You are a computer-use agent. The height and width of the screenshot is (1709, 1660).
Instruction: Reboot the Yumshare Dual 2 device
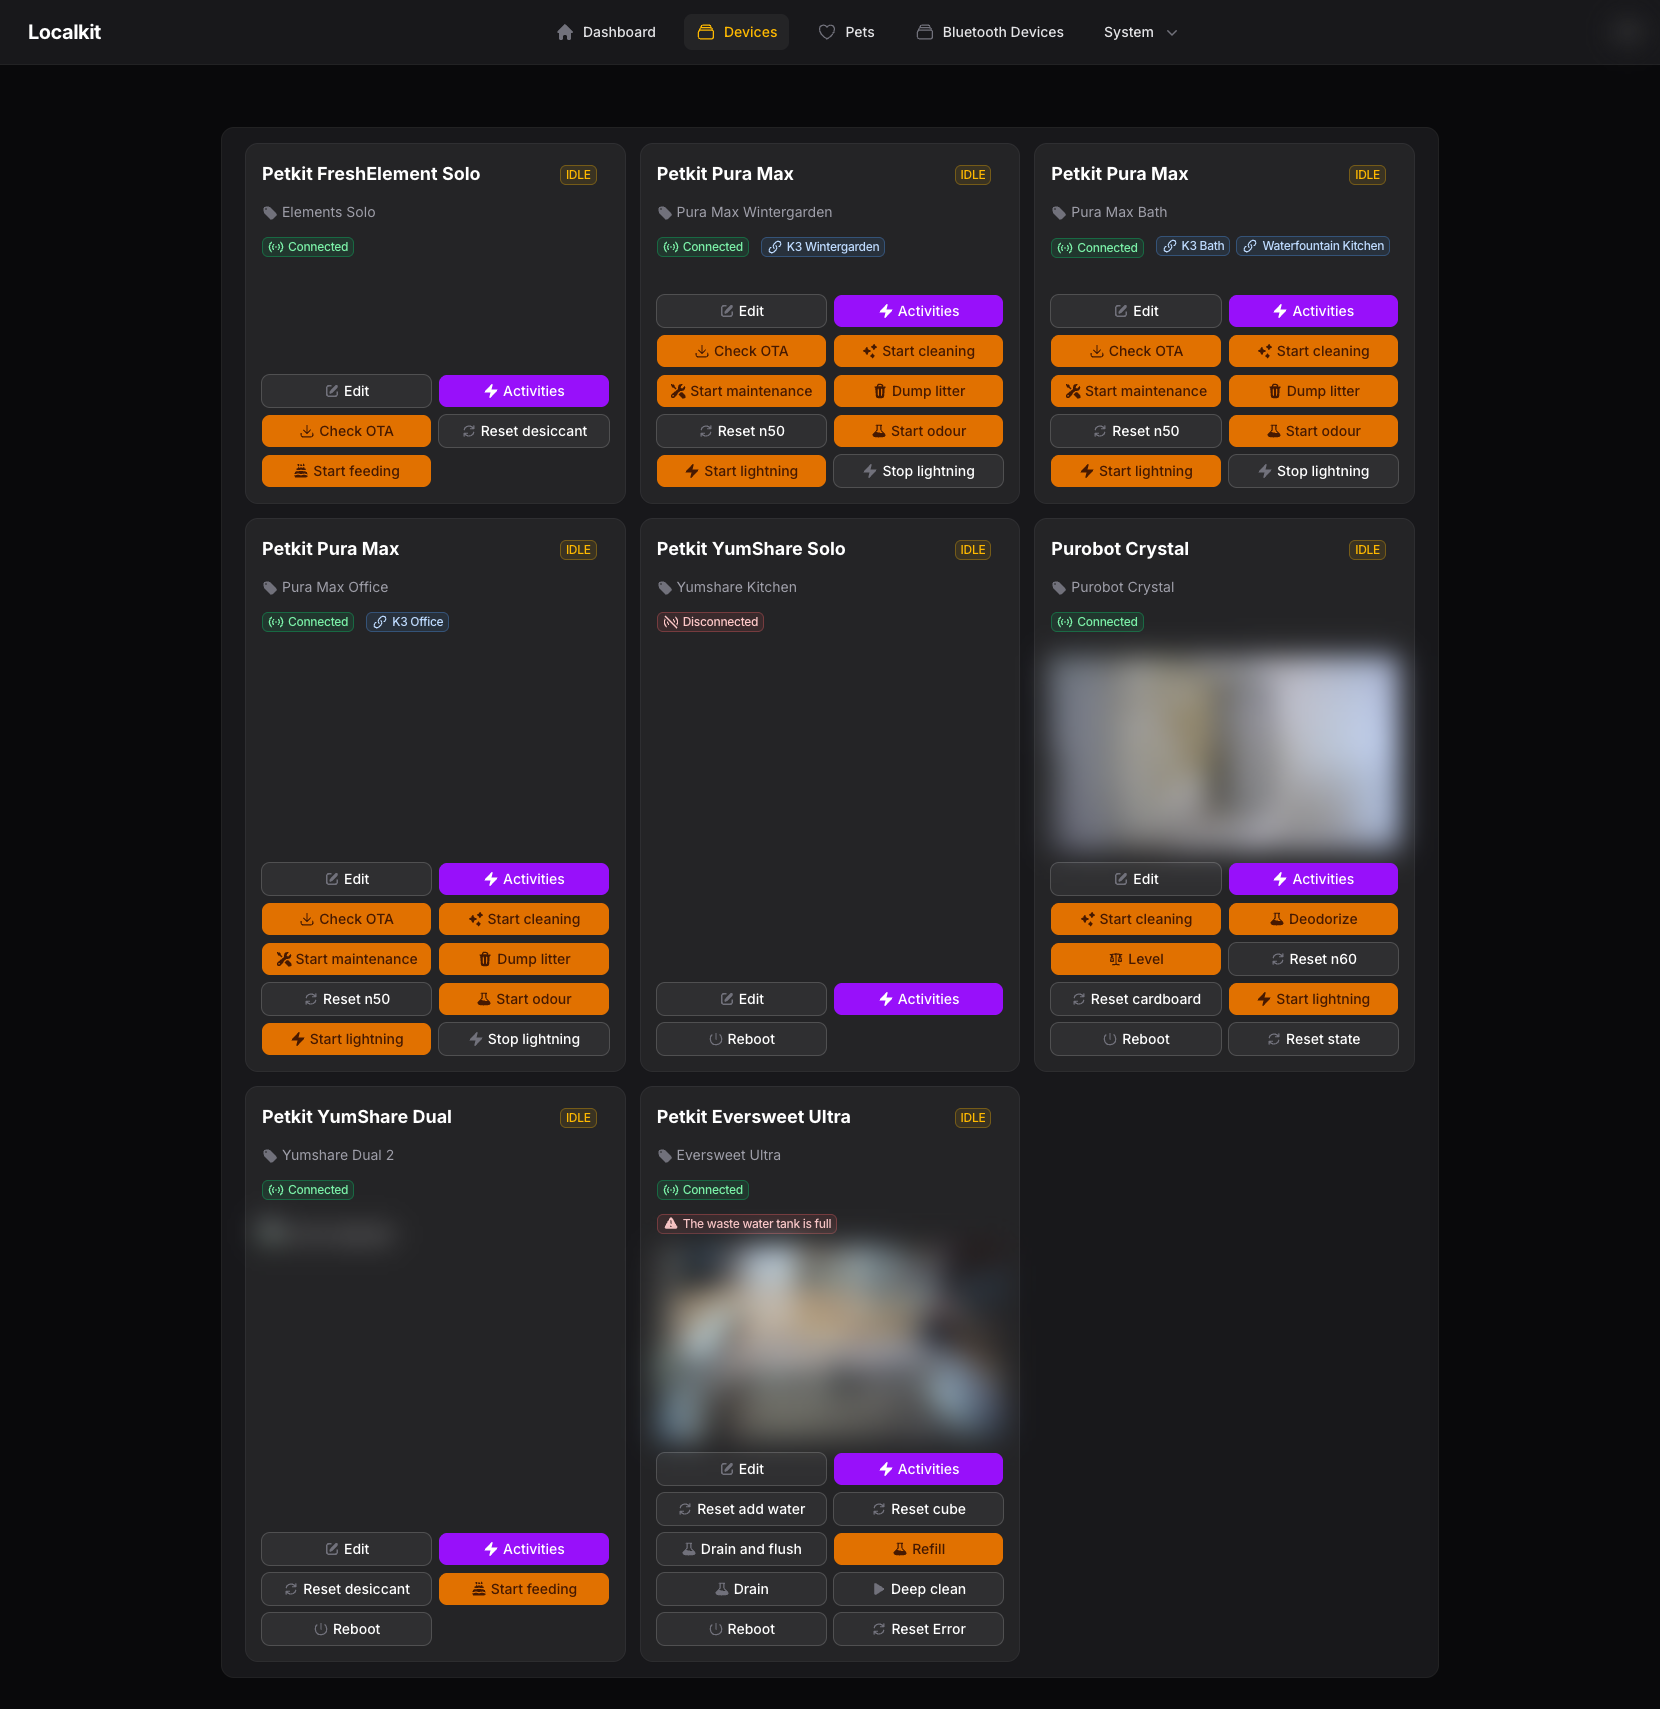pyautogui.click(x=346, y=1629)
